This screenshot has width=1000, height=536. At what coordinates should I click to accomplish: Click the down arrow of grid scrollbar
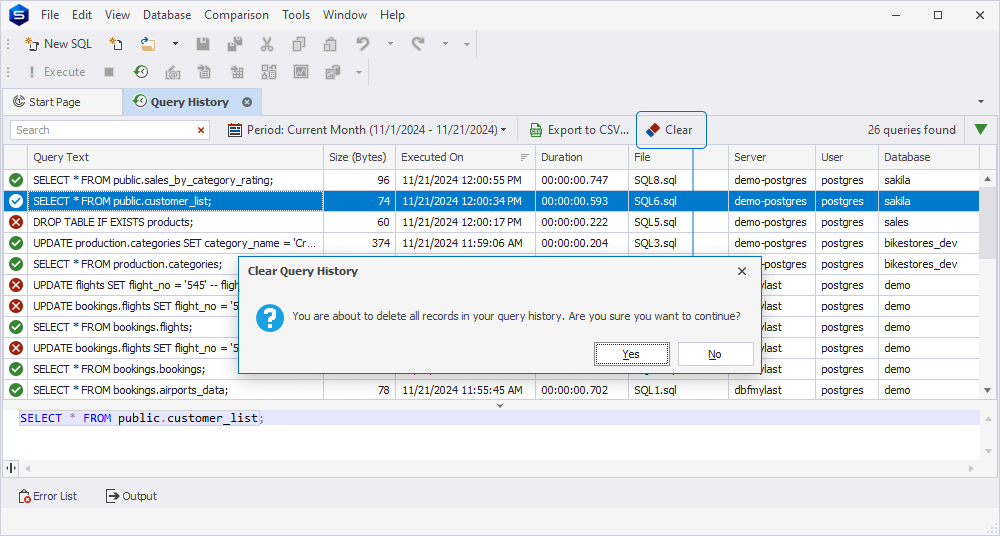tap(987, 390)
